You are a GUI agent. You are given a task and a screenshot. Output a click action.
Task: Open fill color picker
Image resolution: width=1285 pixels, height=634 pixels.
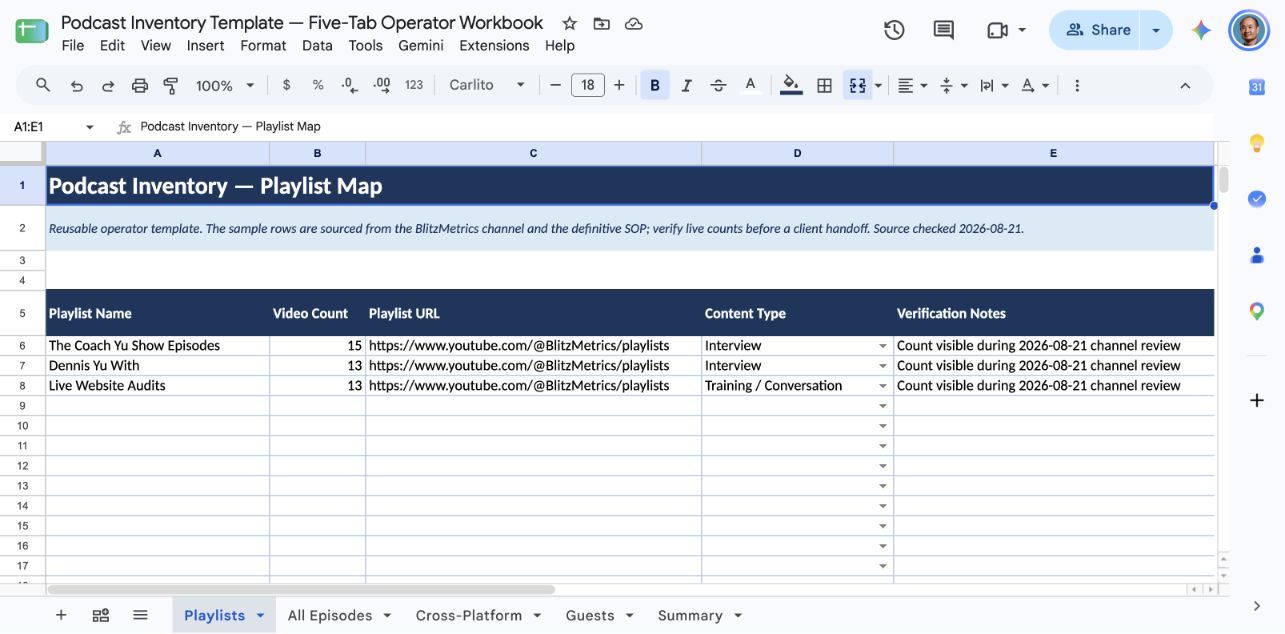(x=791, y=86)
